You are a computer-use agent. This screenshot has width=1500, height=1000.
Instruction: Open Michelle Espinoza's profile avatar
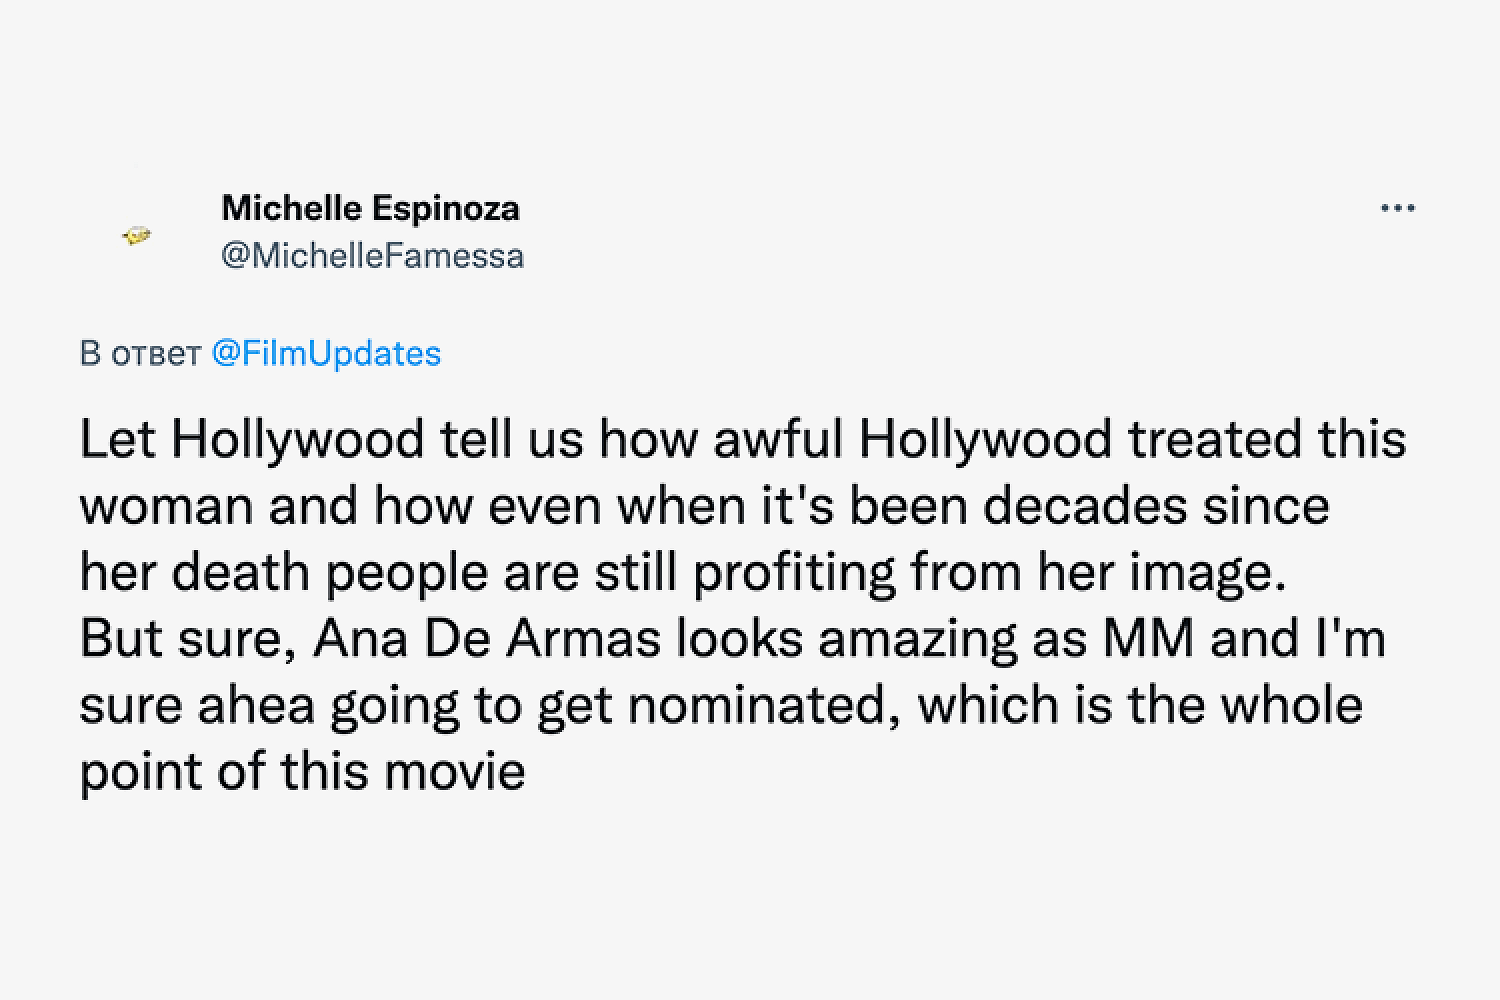(137, 236)
